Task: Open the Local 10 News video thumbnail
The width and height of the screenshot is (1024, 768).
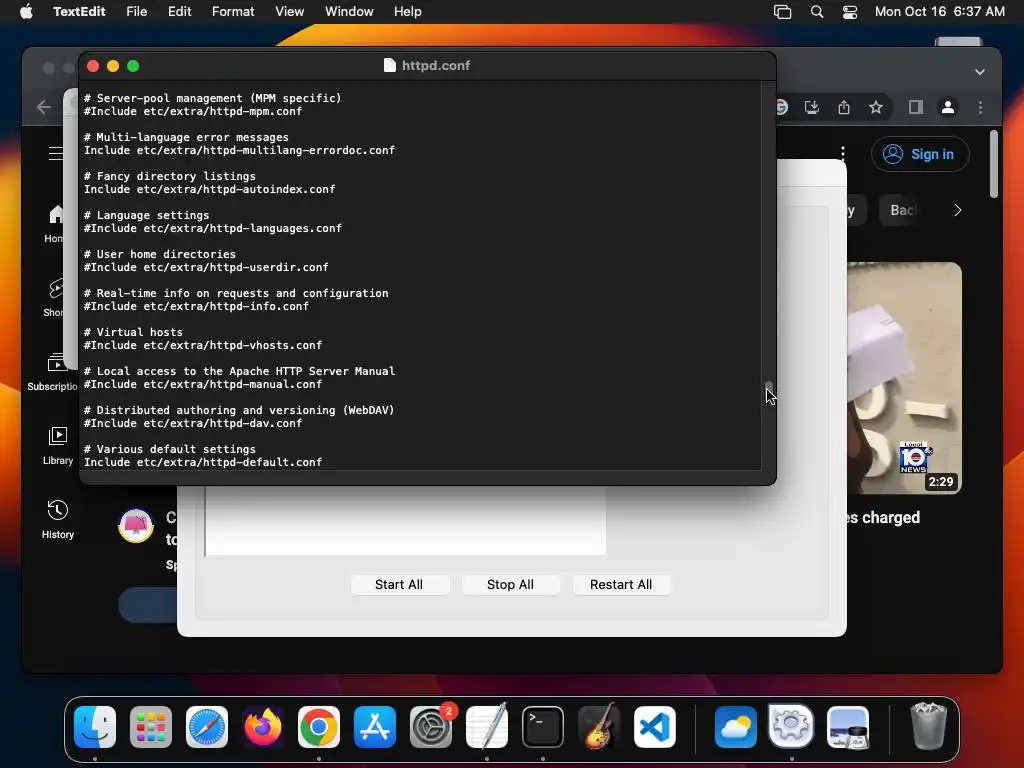Action: [x=904, y=378]
